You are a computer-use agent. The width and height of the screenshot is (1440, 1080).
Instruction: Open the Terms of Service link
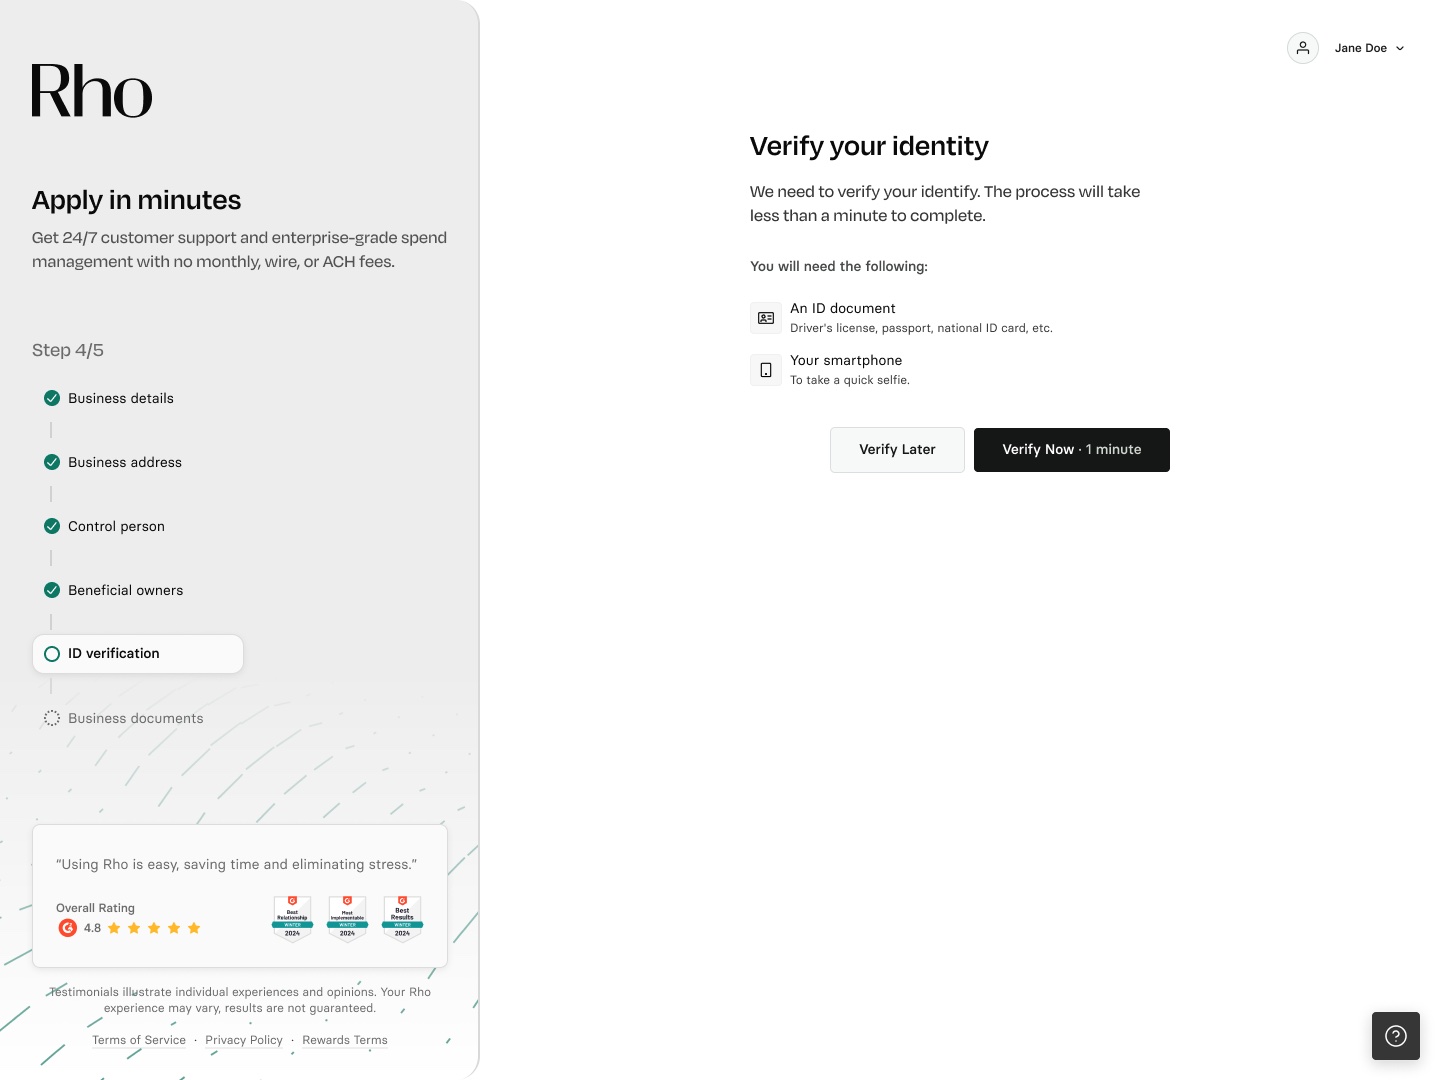139,1040
